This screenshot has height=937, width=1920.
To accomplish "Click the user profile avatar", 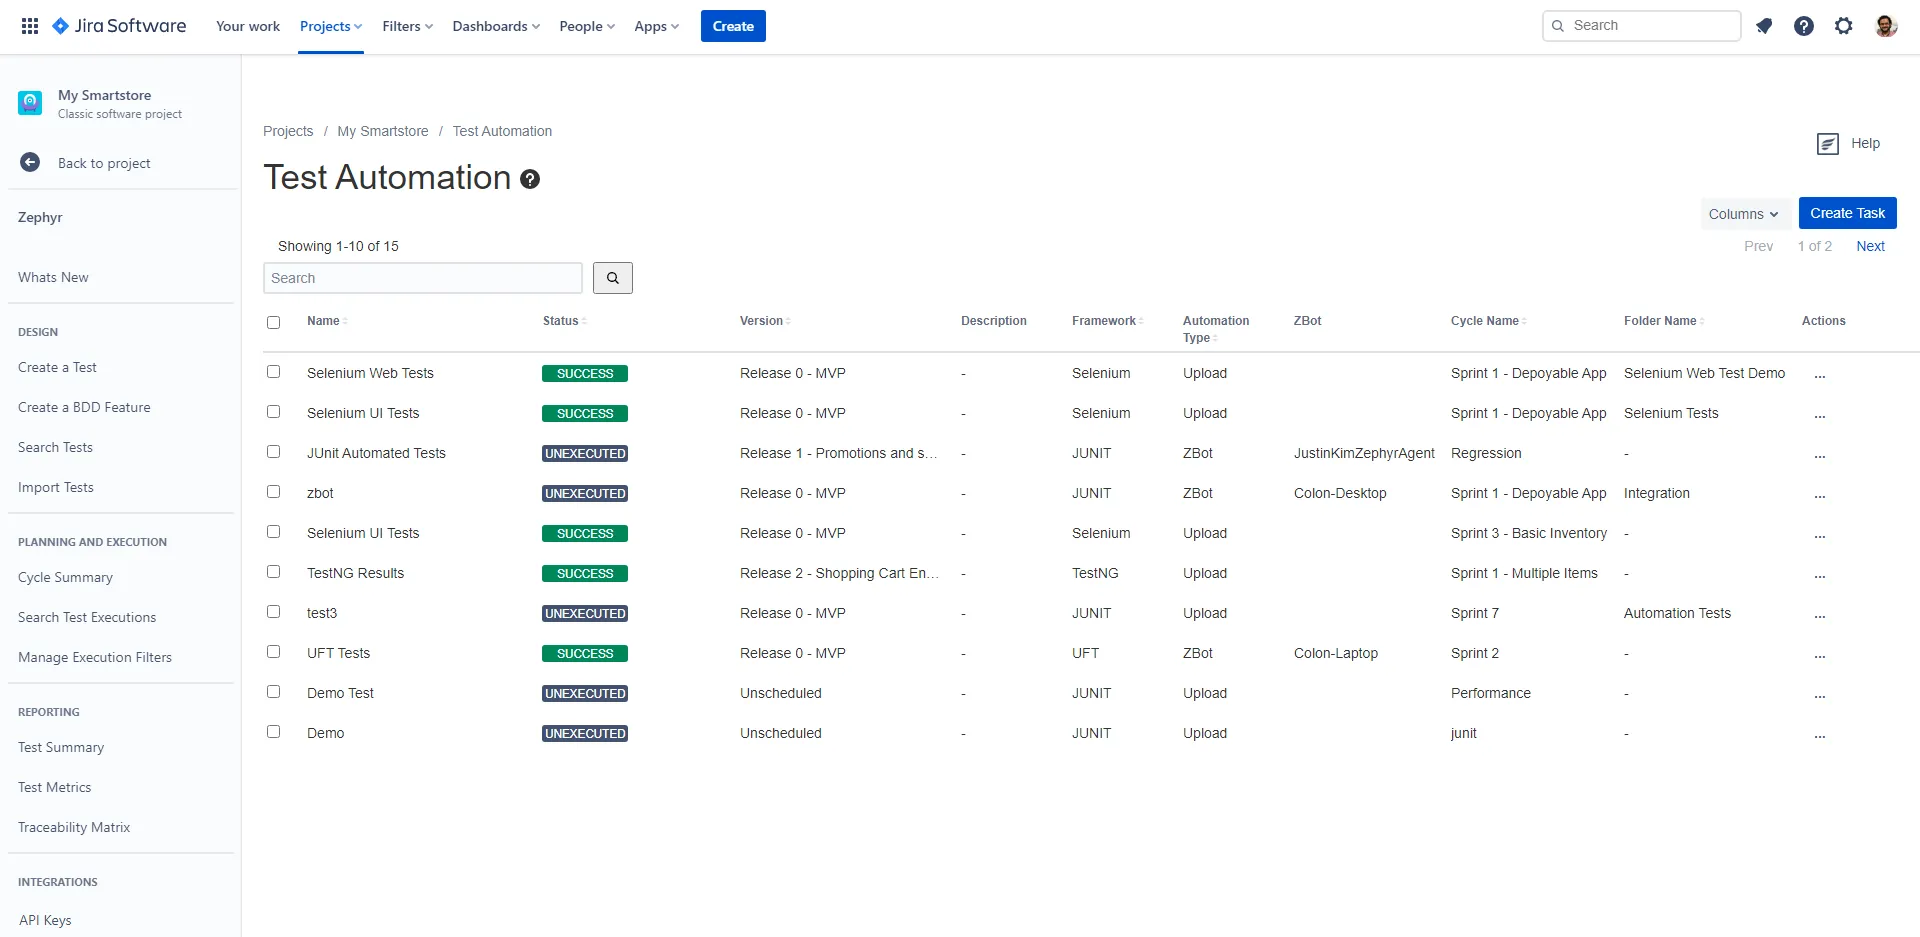I will (x=1886, y=26).
